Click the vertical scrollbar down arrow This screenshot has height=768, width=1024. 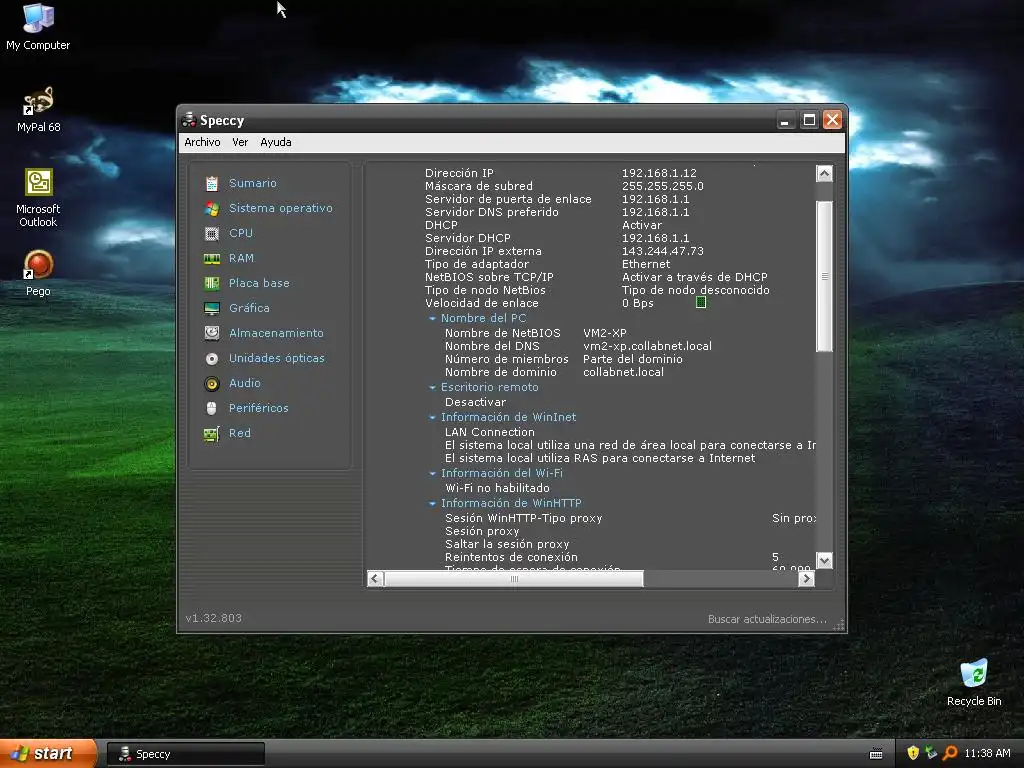pyautogui.click(x=824, y=560)
